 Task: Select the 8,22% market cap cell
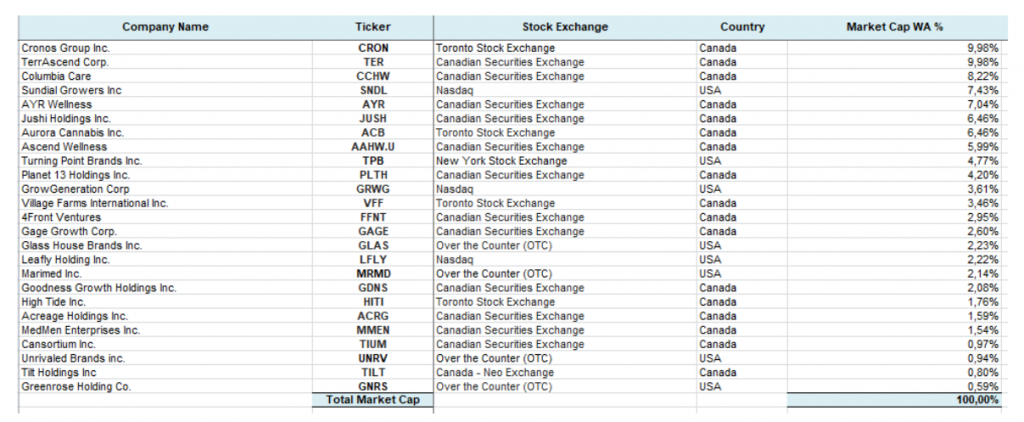[x=895, y=76]
